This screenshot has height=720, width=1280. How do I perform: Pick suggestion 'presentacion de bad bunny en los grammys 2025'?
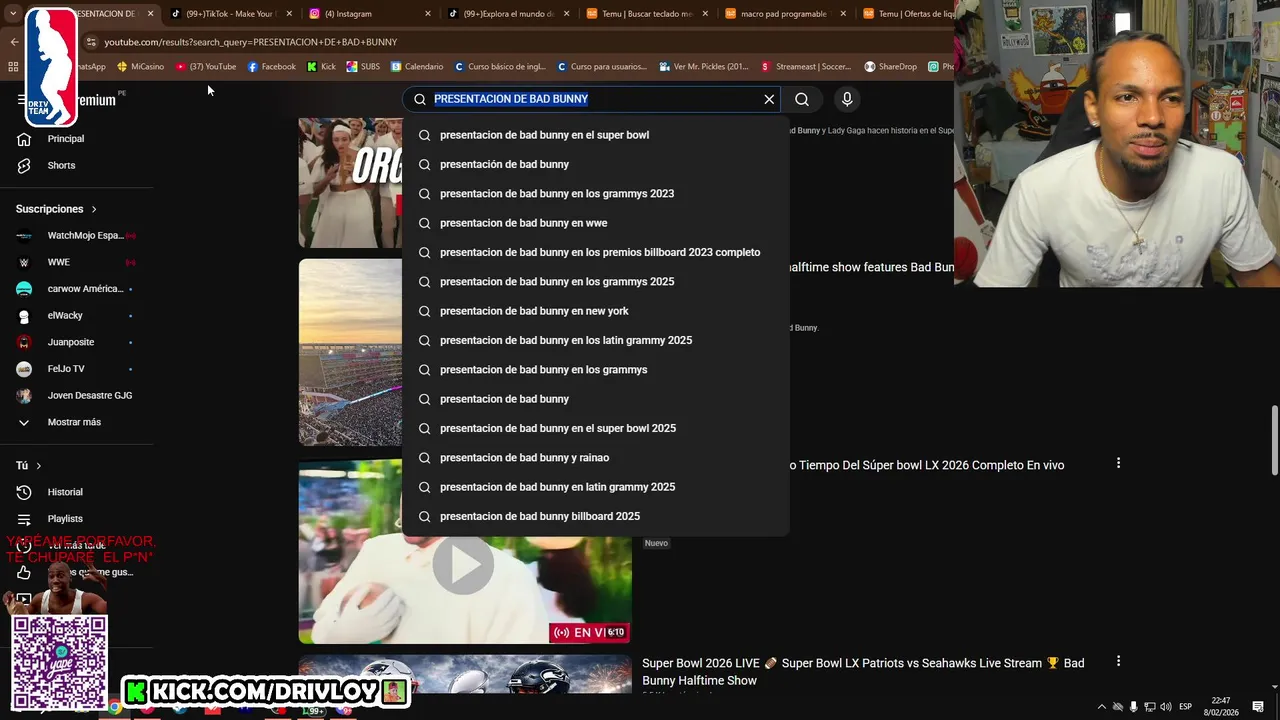click(x=596, y=282)
